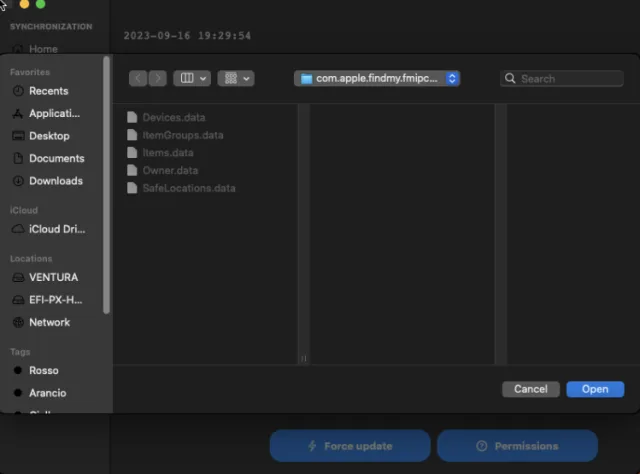Click the Permissions button
Viewport: 640px width, 474px height.
click(517, 446)
